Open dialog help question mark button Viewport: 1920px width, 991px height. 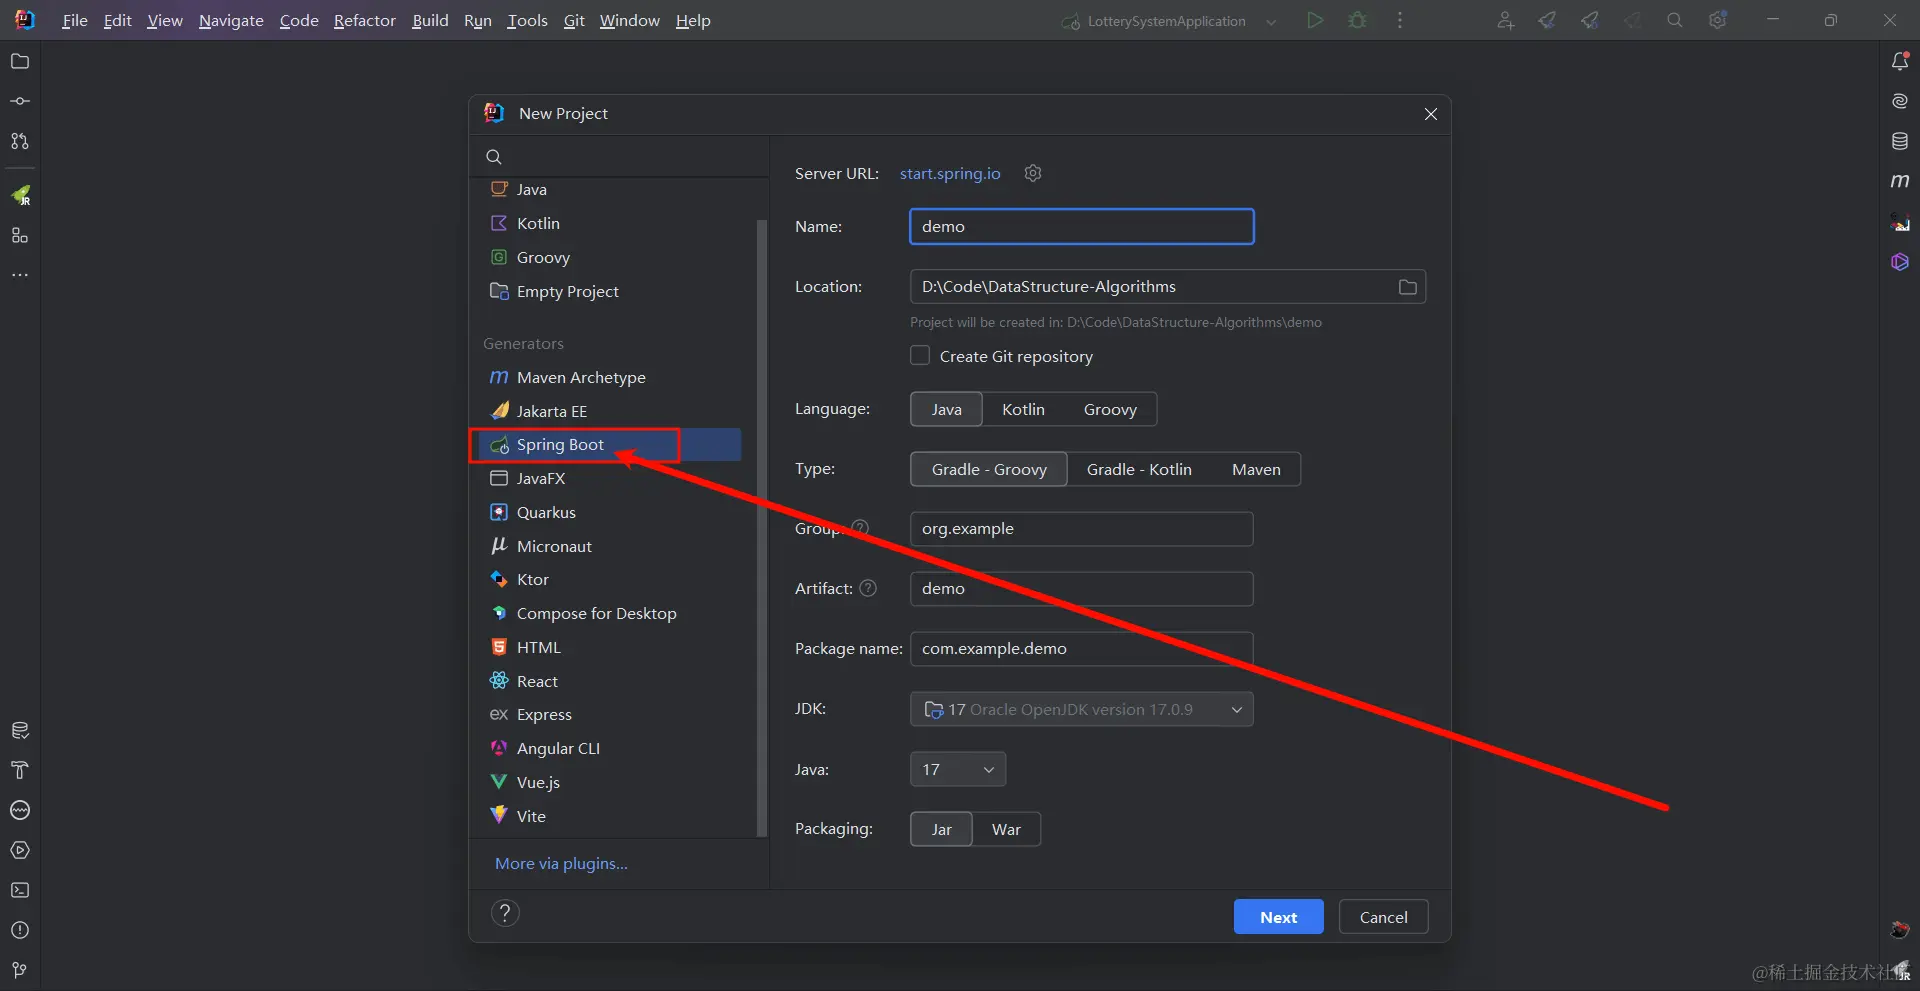pyautogui.click(x=505, y=913)
